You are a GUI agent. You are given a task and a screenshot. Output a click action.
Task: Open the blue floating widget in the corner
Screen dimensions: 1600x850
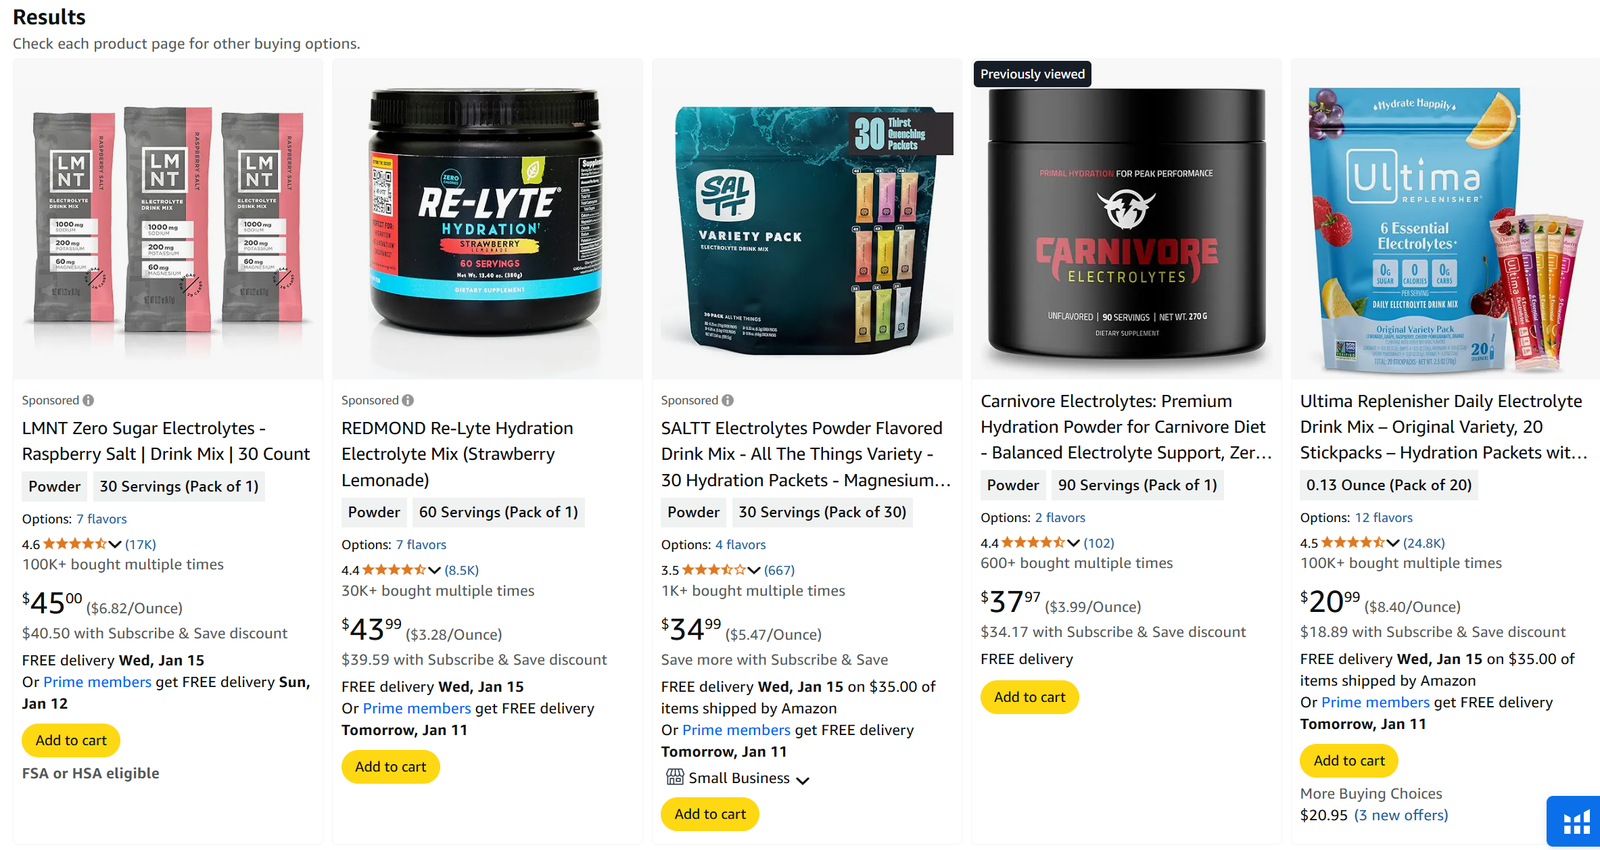pyautogui.click(x=1574, y=822)
